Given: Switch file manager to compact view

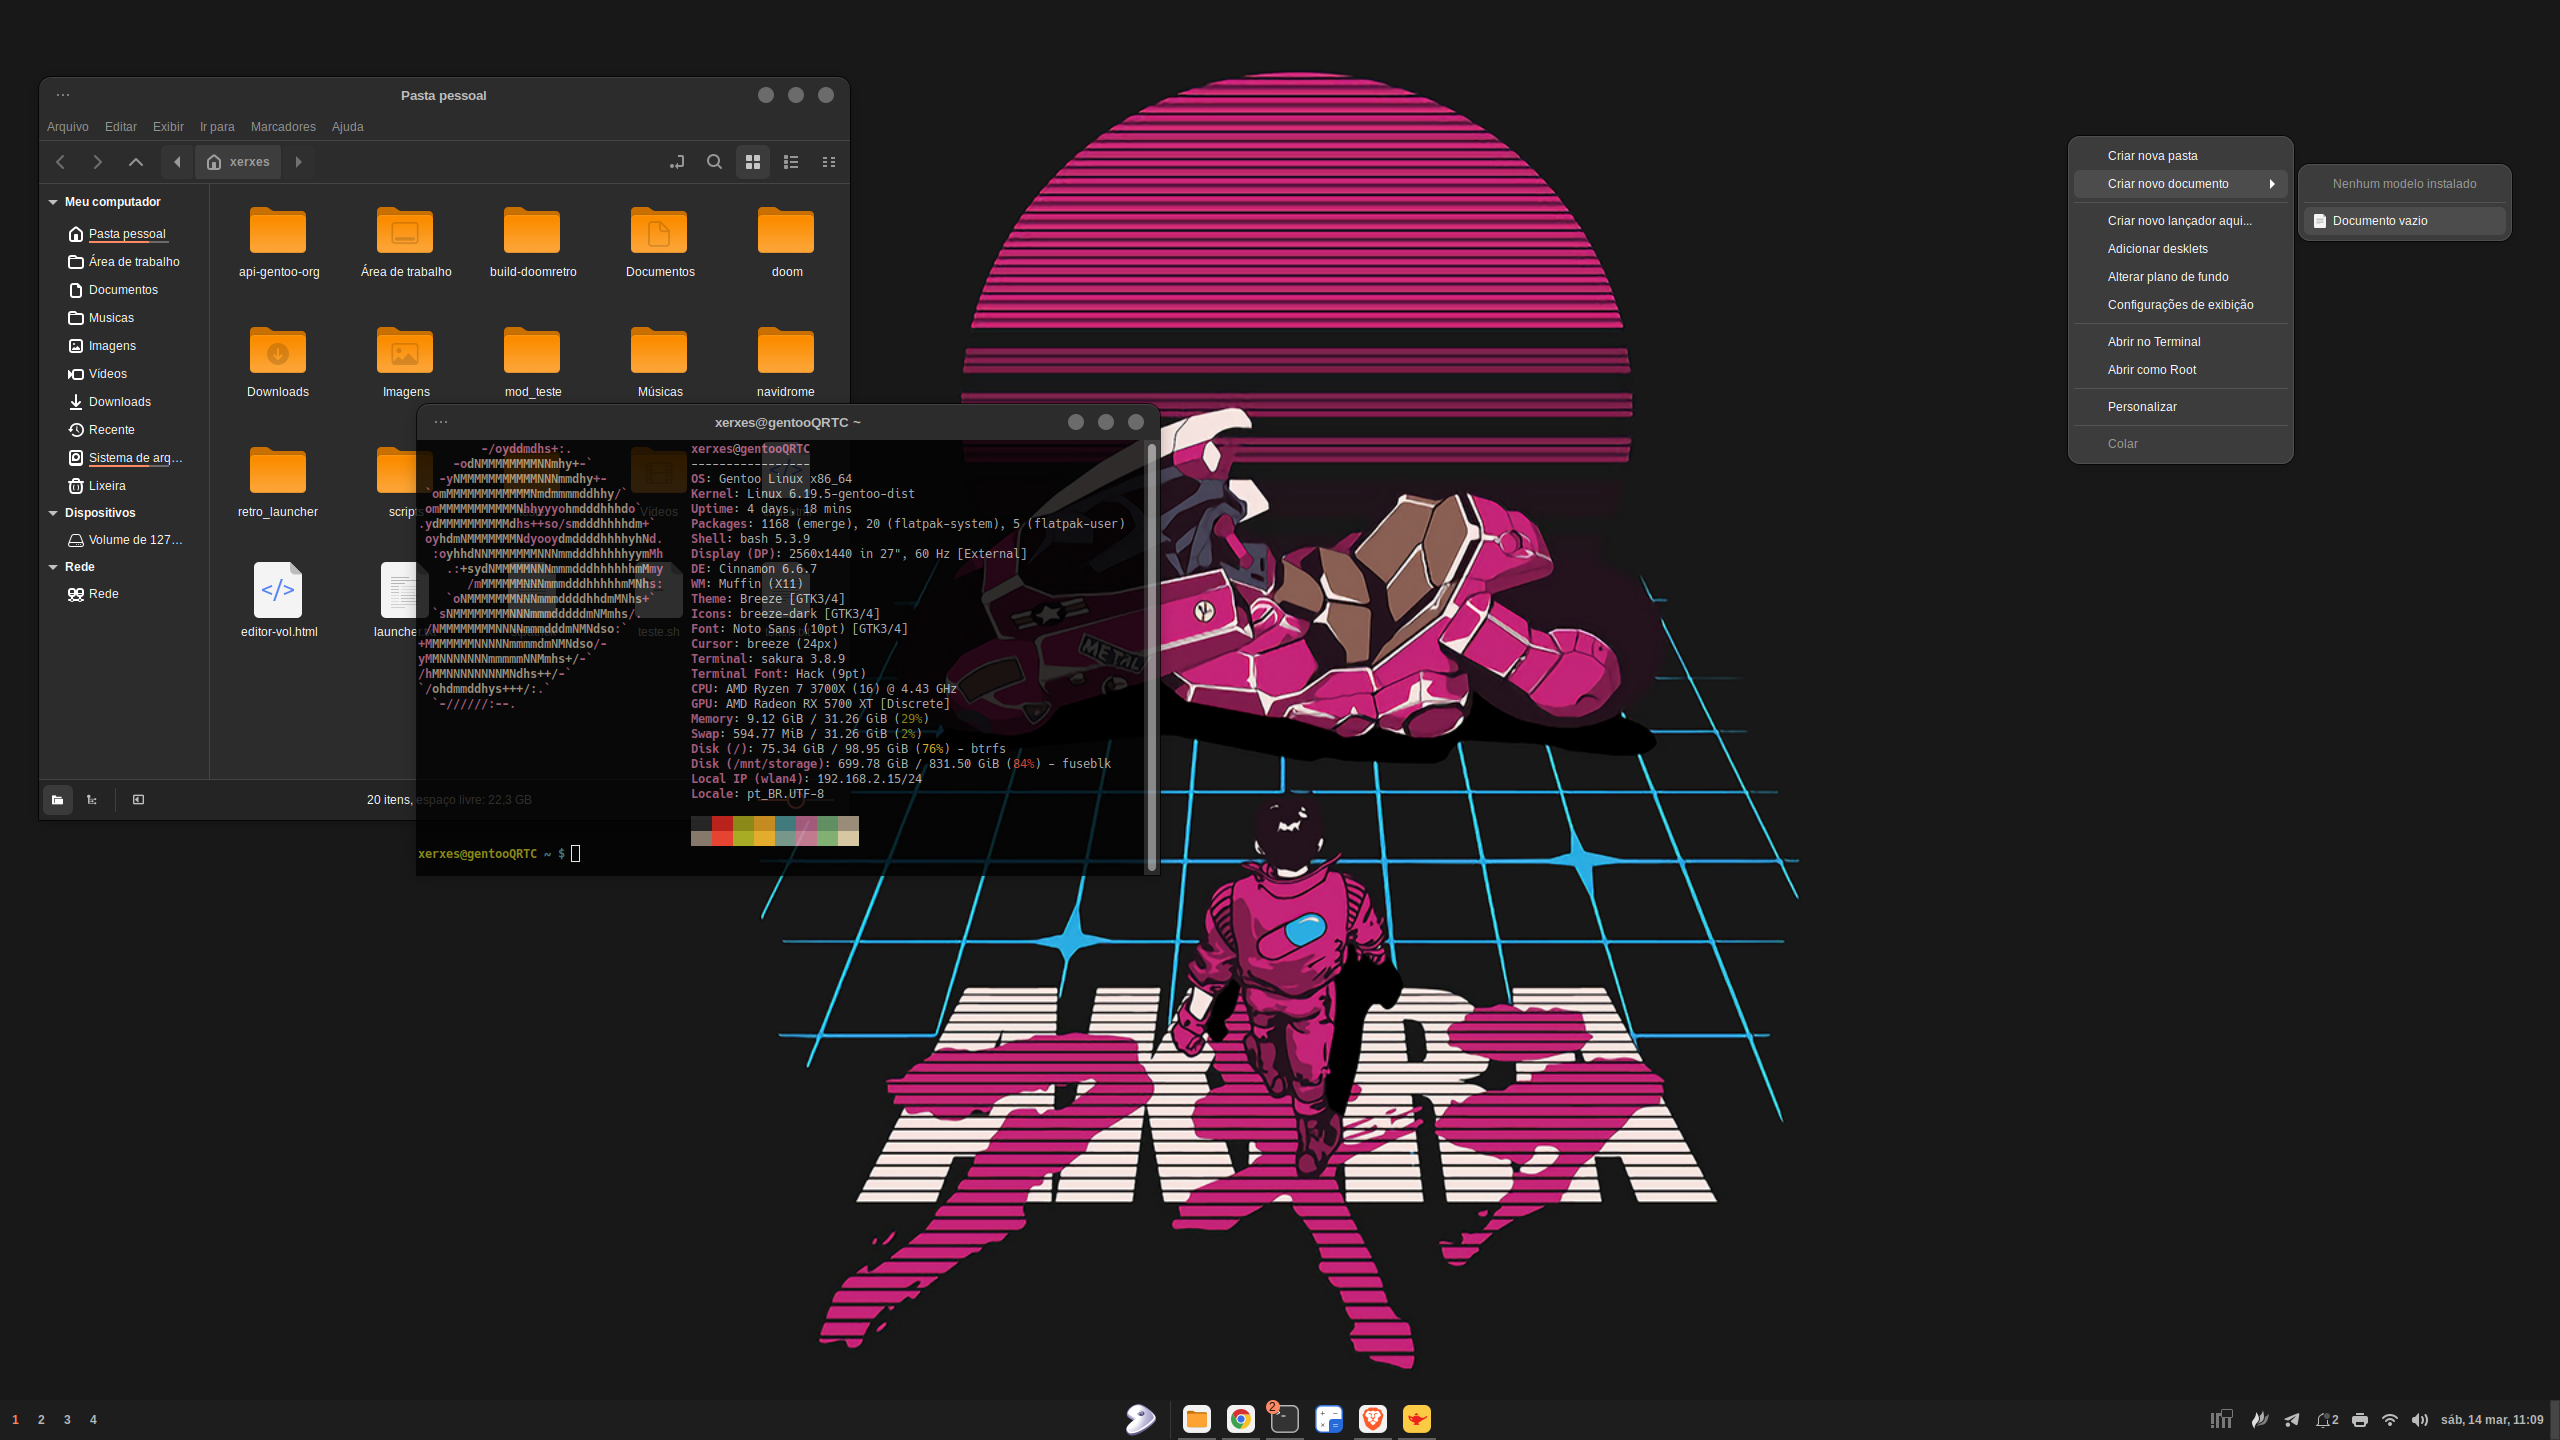Looking at the screenshot, I should [829, 162].
